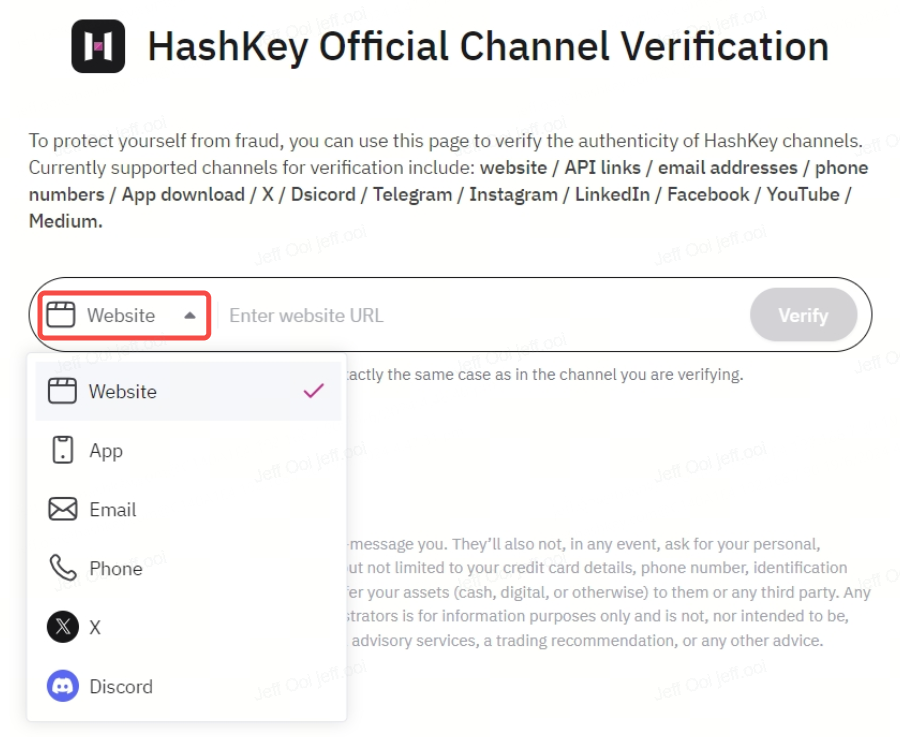Click the HashKey Official Channel Verification heading
The height and width of the screenshot is (737, 900).
click(488, 46)
